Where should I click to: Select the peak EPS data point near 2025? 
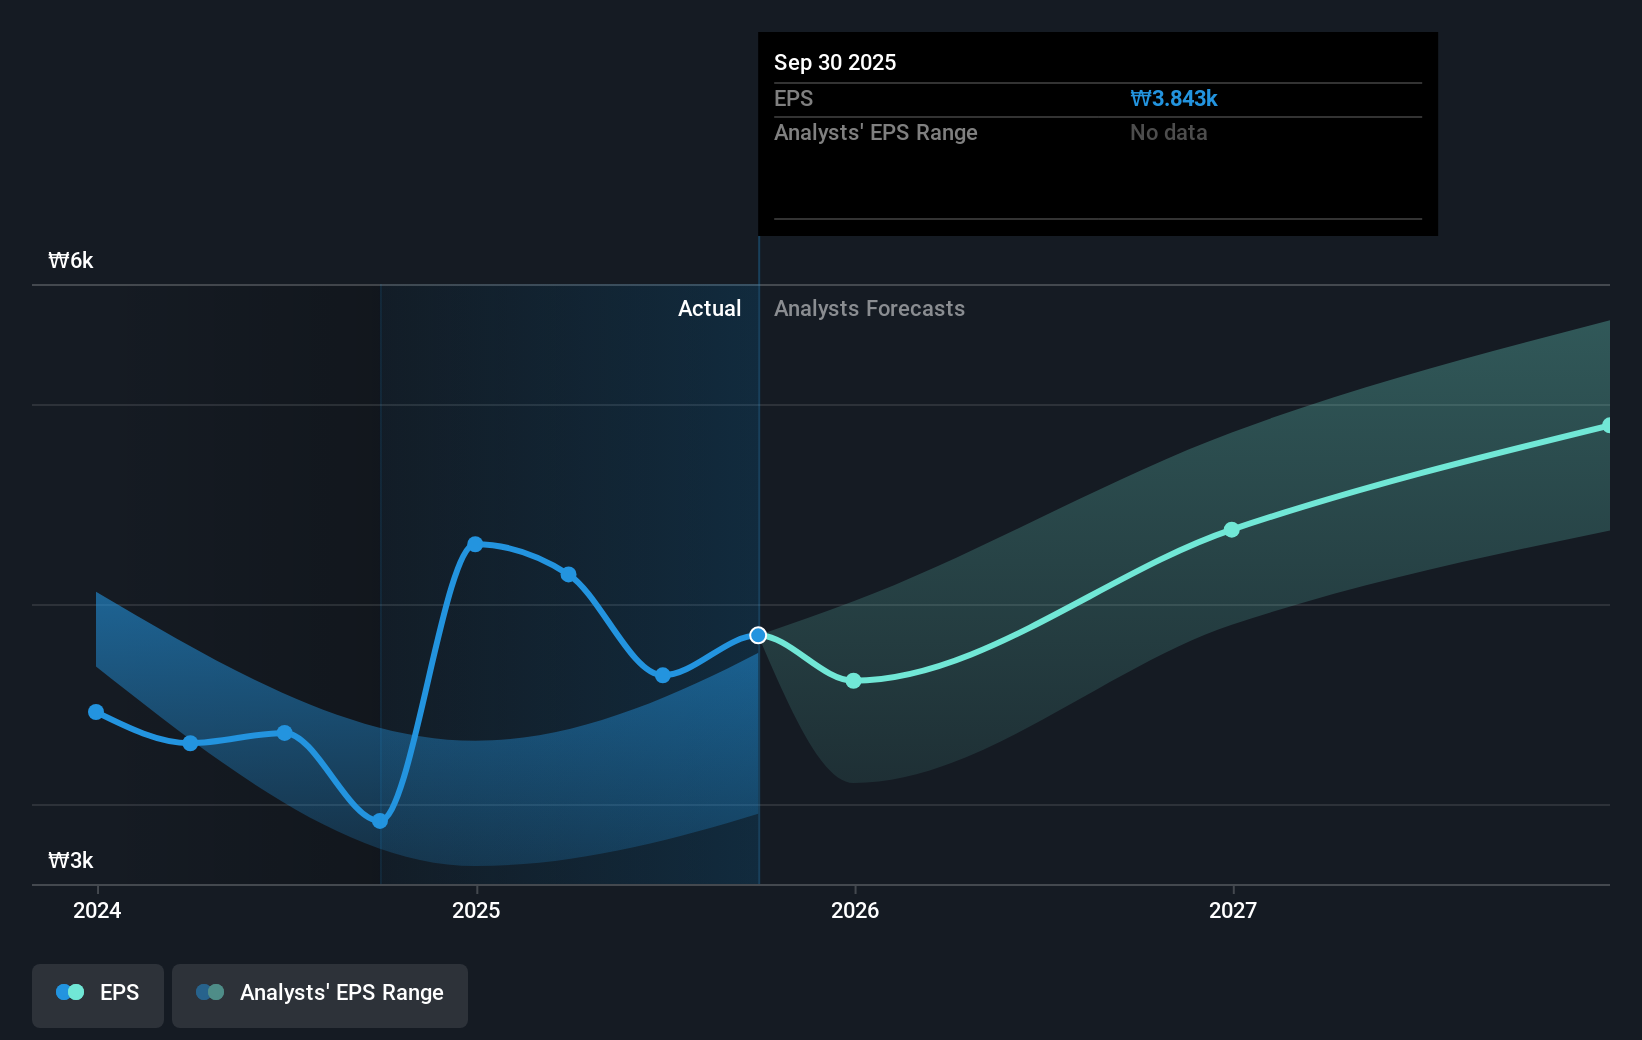pos(475,543)
